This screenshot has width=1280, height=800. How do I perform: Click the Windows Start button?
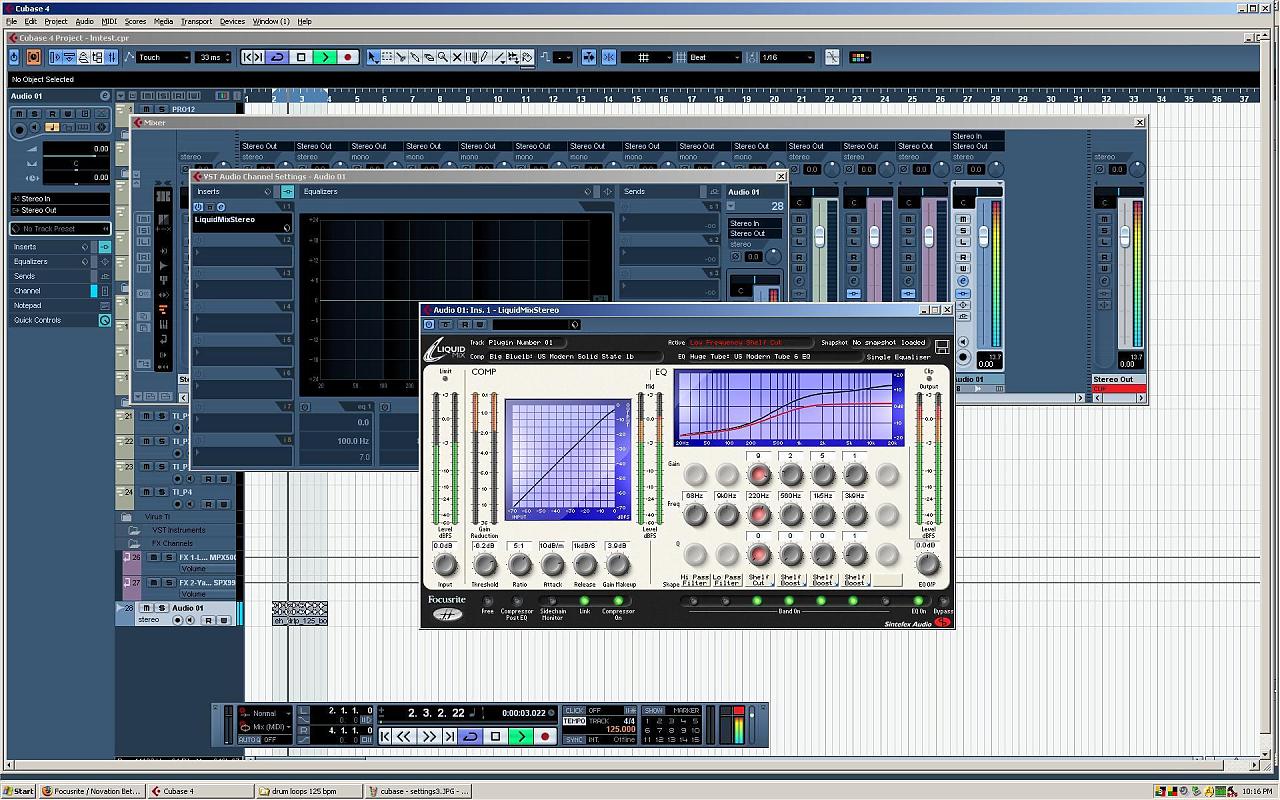pos(18,791)
